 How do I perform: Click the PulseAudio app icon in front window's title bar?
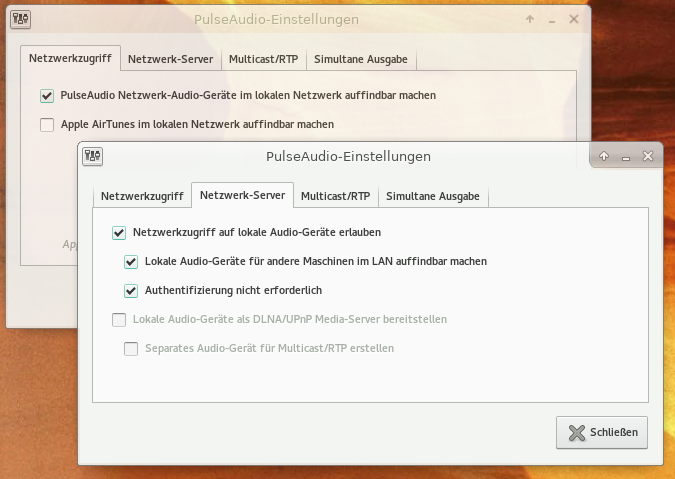93,156
